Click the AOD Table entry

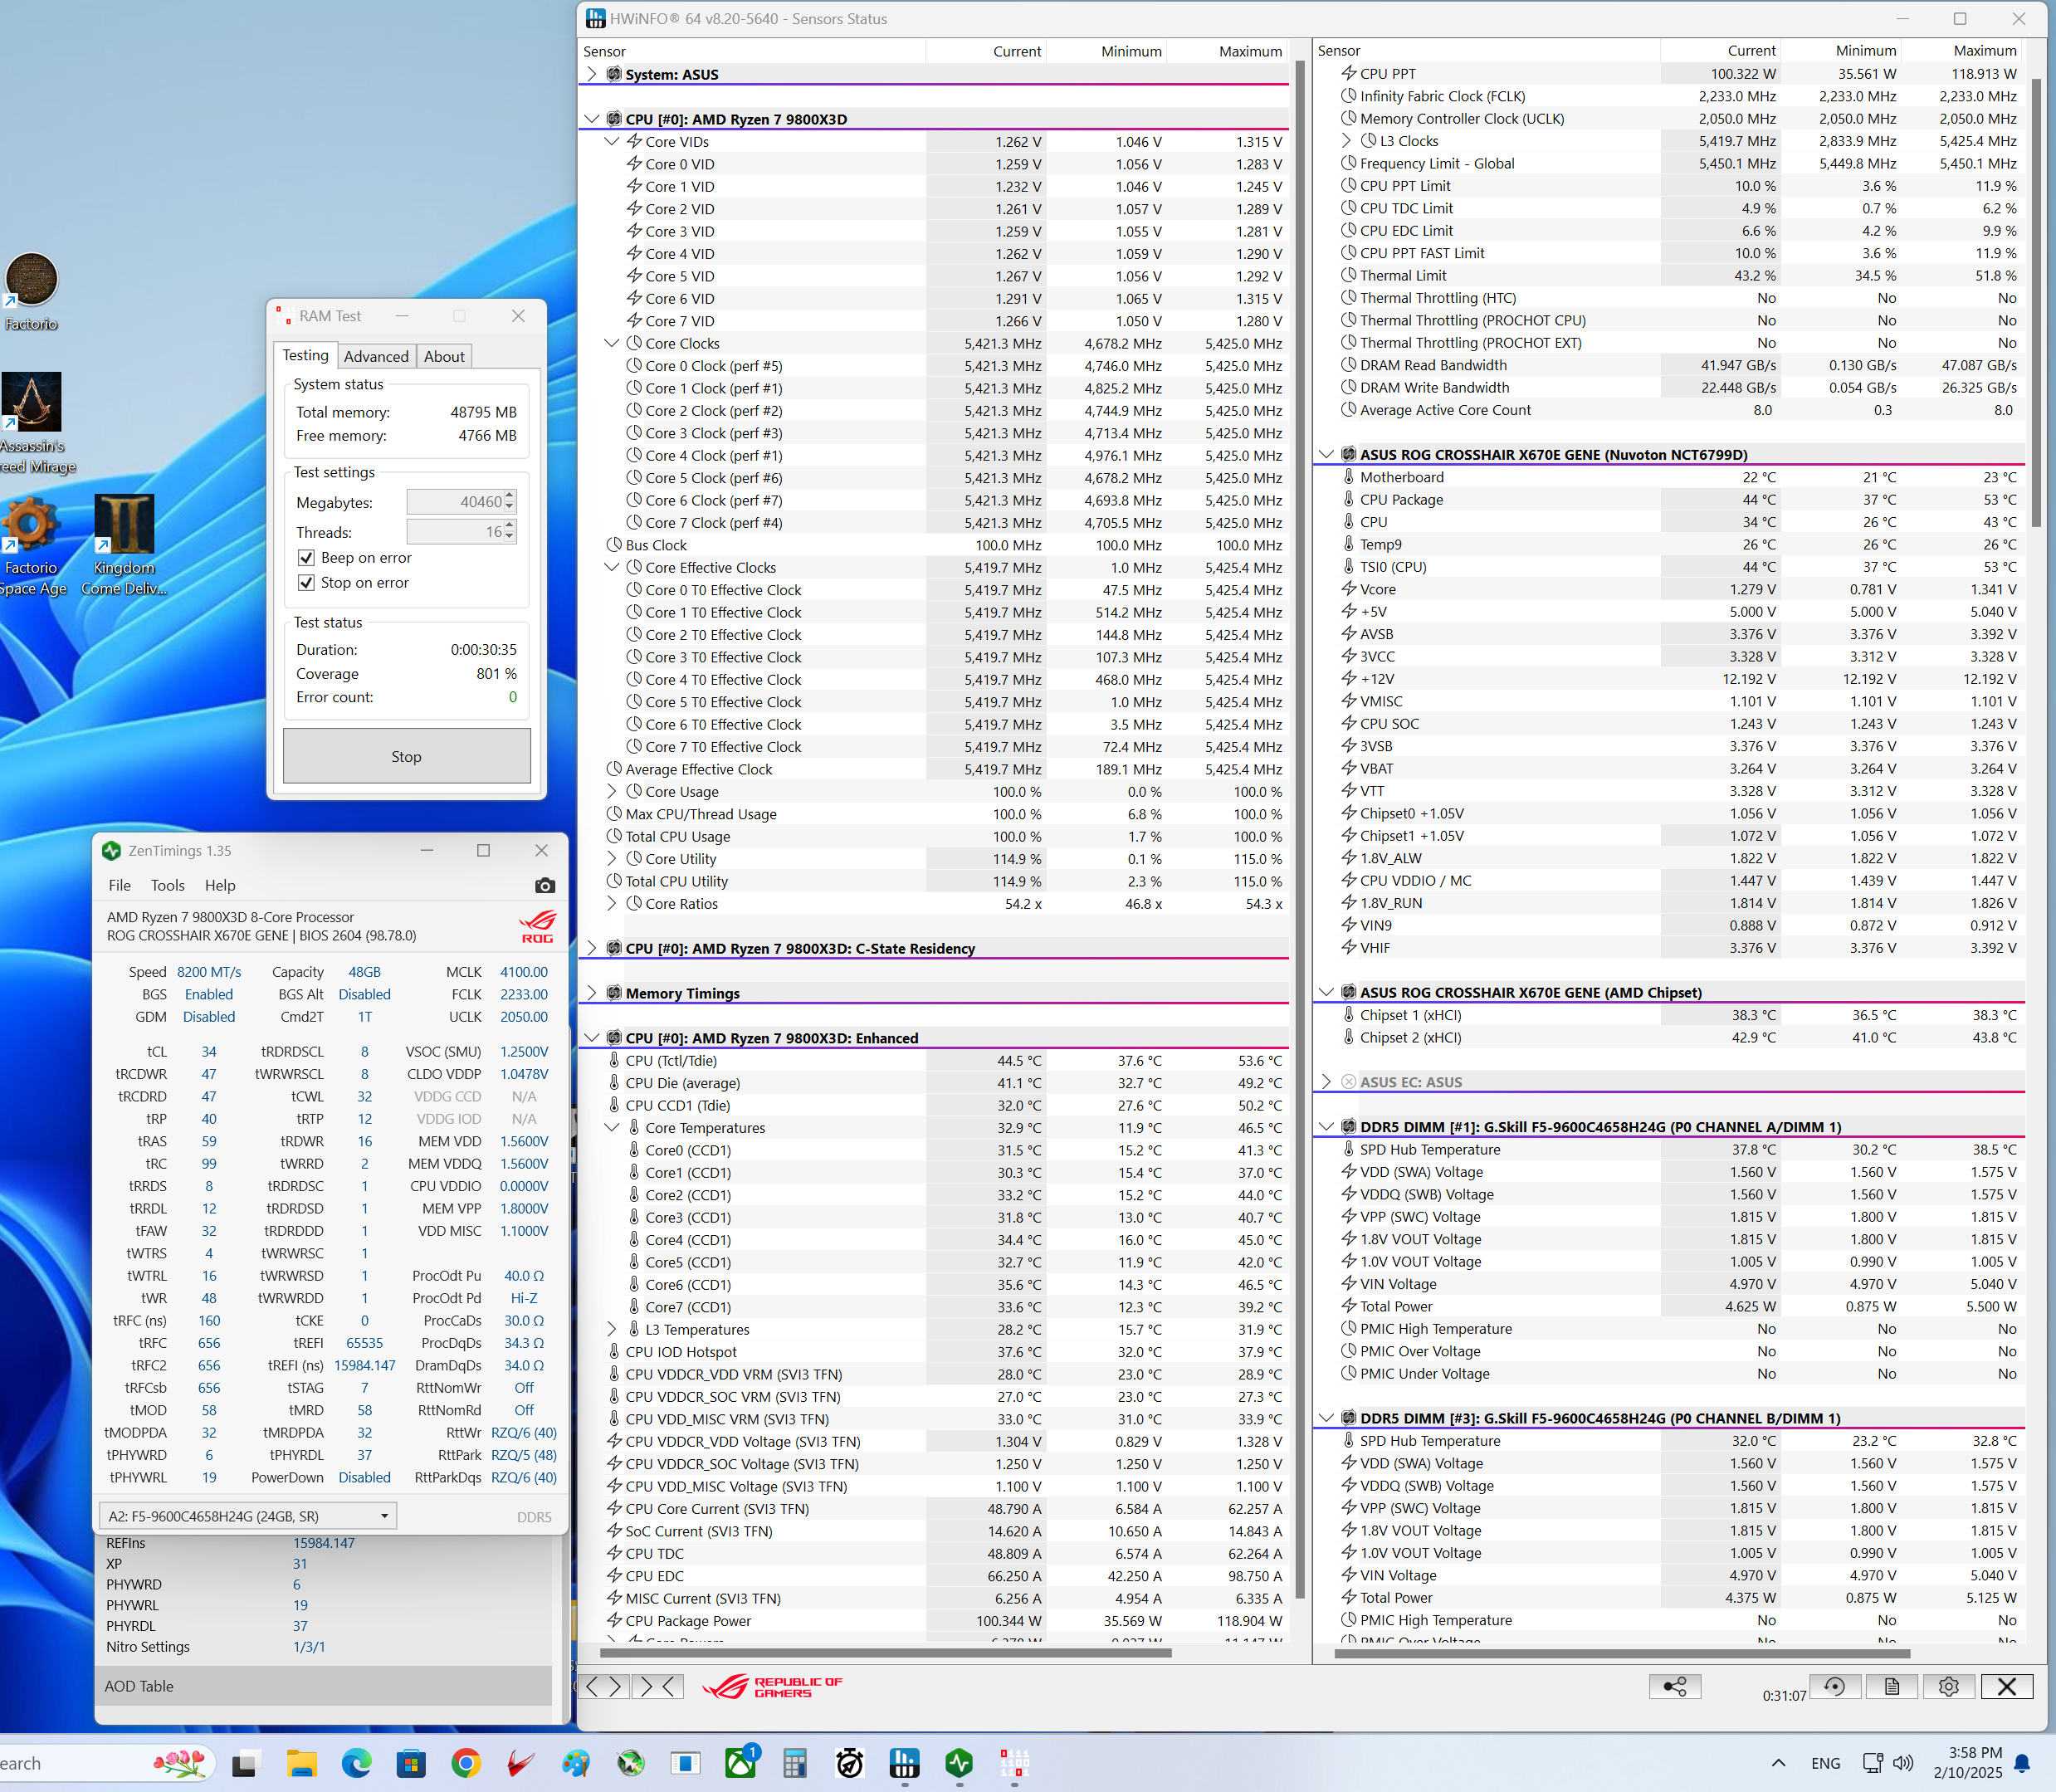(139, 1686)
